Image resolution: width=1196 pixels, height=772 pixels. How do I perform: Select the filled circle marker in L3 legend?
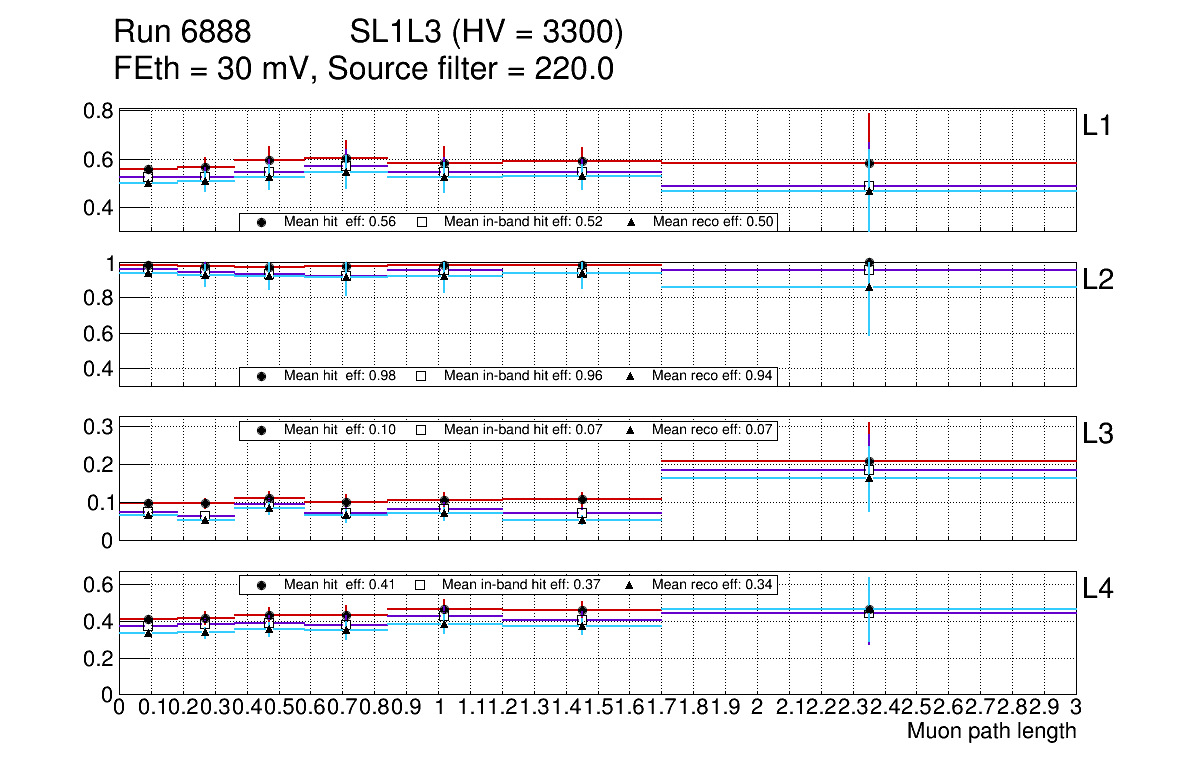(x=262, y=430)
